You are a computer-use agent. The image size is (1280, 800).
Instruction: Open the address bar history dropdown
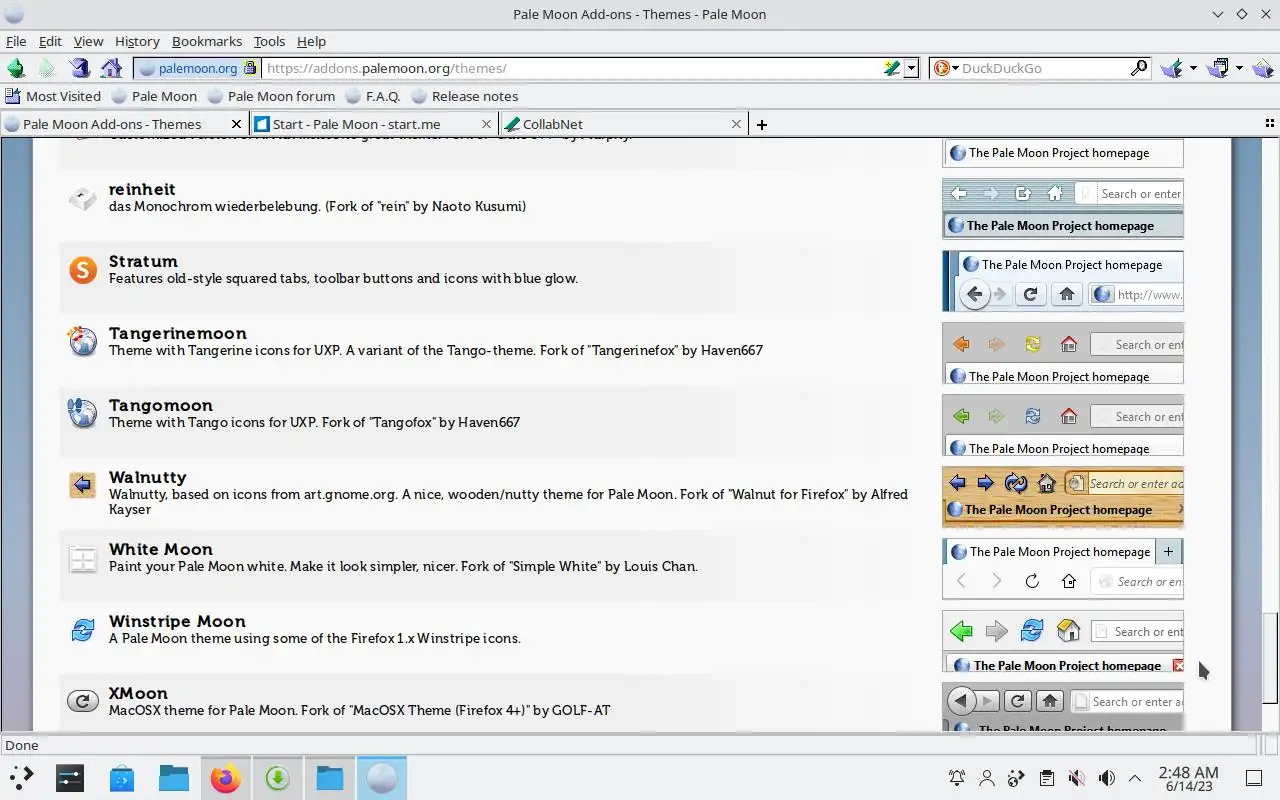(x=911, y=68)
